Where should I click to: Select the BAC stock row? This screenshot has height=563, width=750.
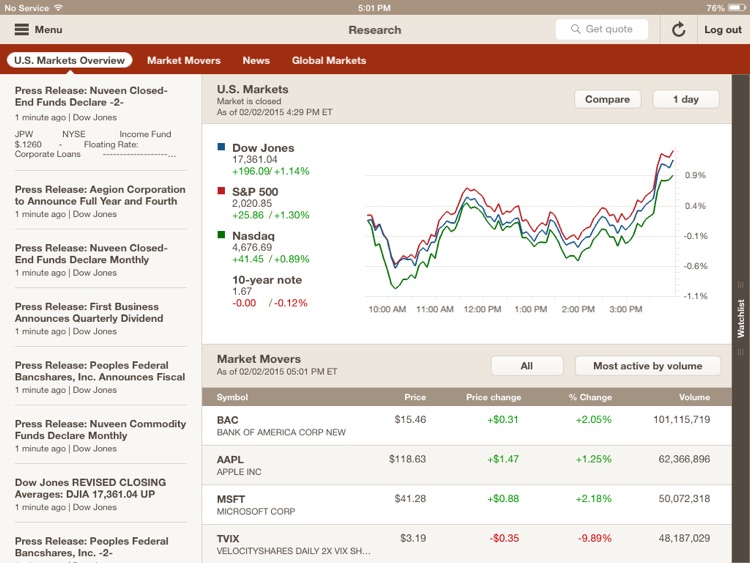coord(467,426)
